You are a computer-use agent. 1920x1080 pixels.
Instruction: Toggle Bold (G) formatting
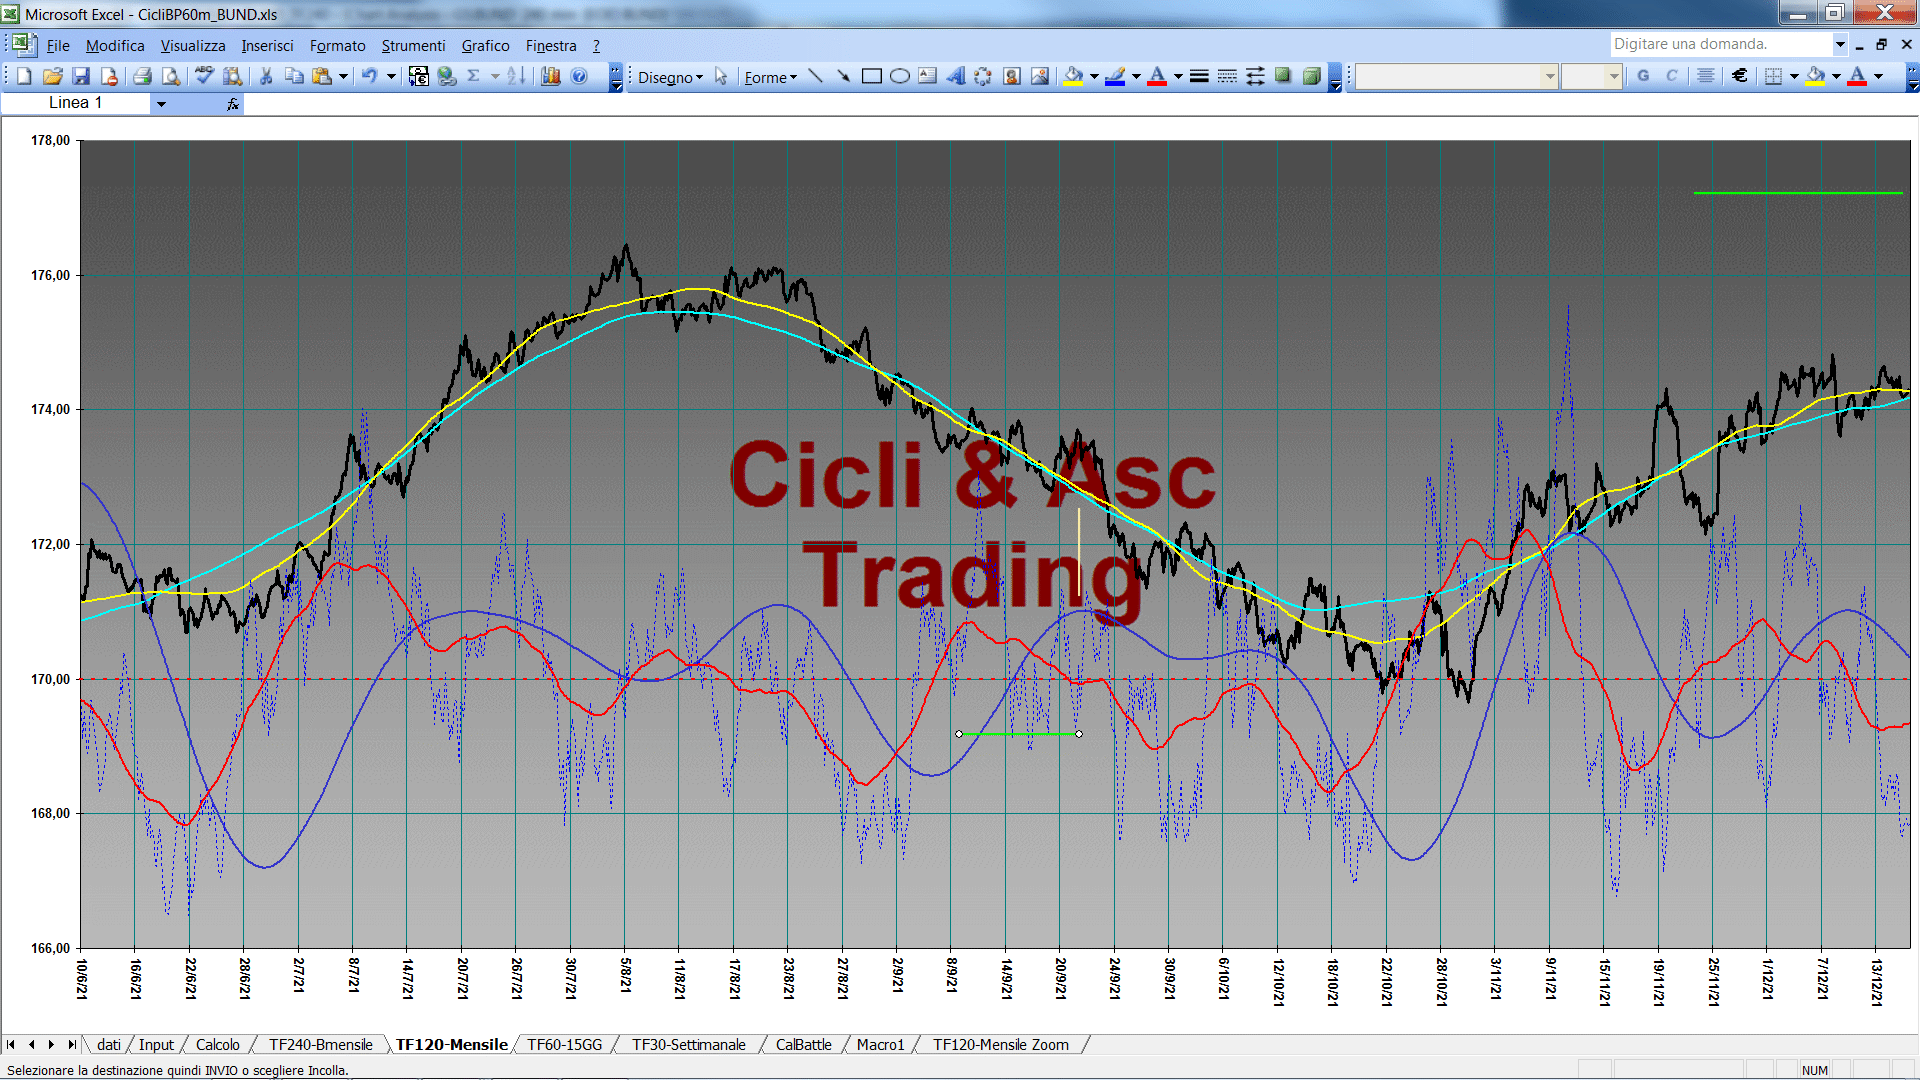point(1643,76)
